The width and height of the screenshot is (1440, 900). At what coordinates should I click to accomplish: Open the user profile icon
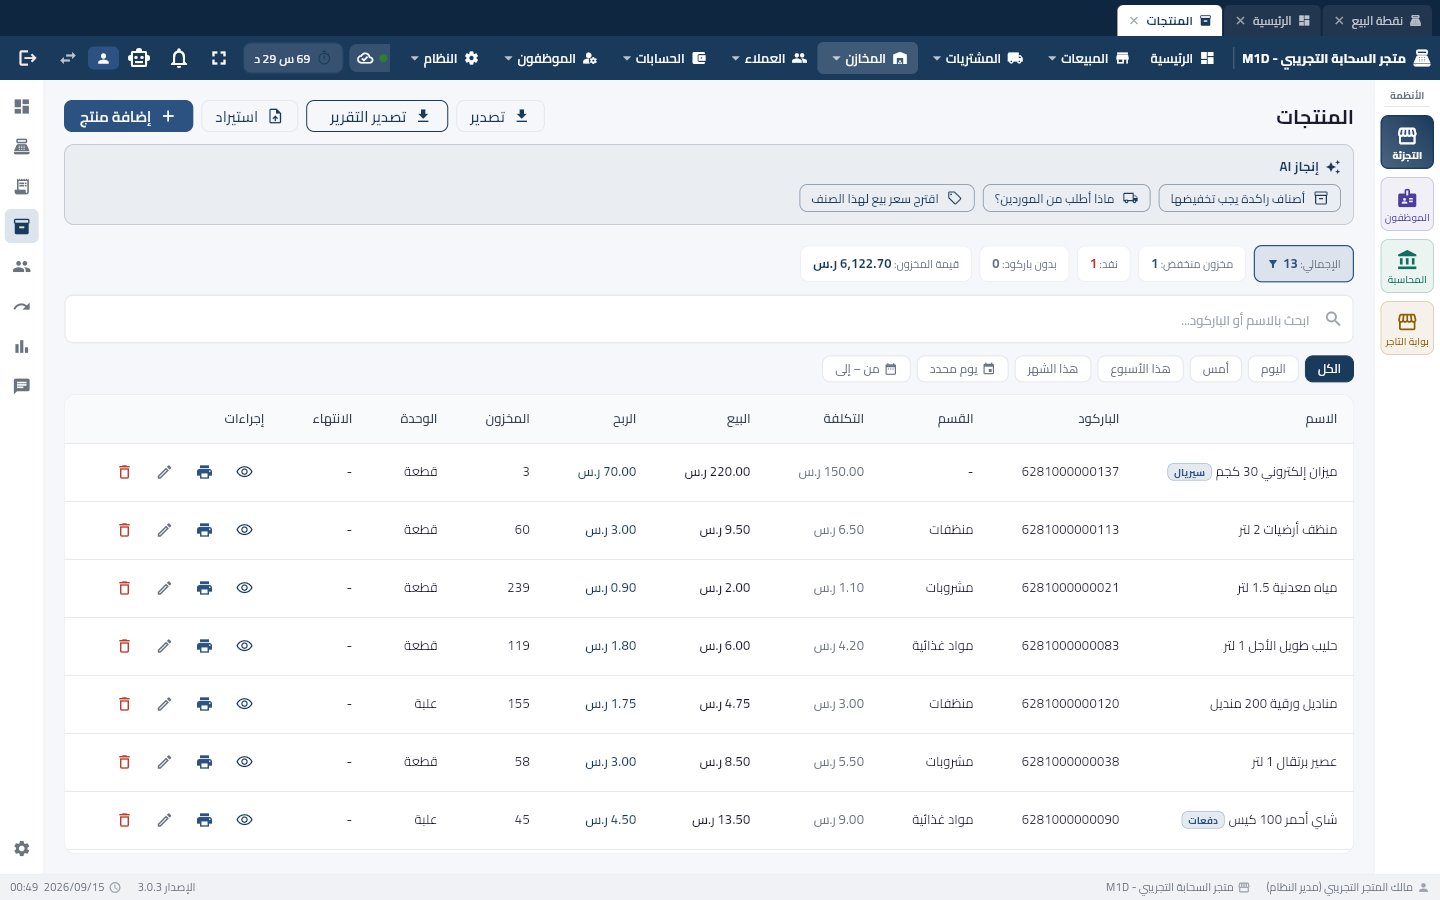103,59
